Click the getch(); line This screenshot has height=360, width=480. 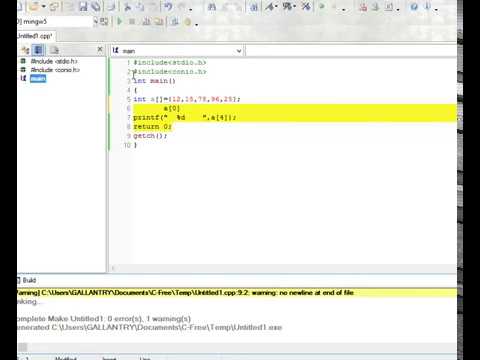[x=150, y=136]
